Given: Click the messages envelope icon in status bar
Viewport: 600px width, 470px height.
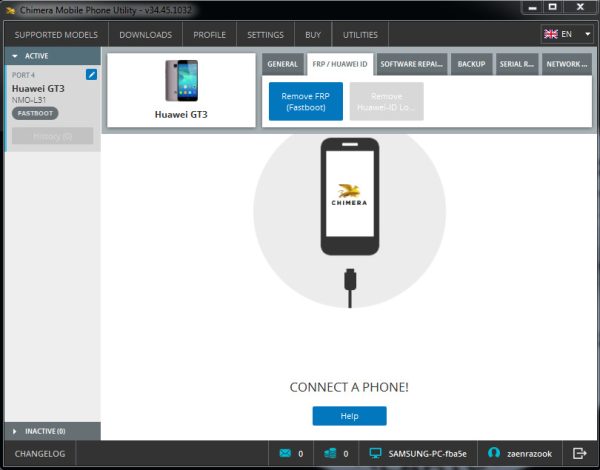Looking at the screenshot, I should click(285, 454).
